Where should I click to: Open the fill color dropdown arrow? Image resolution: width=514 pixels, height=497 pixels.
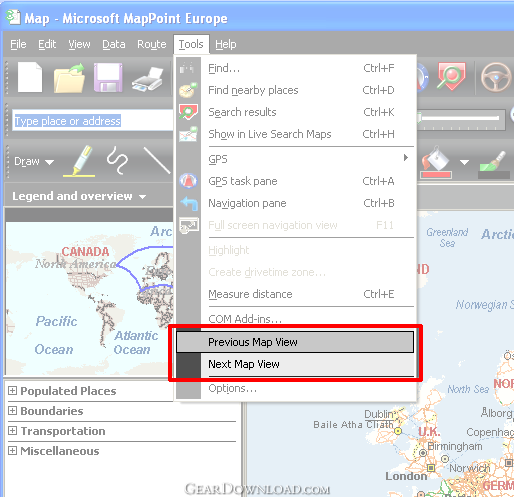(464, 162)
